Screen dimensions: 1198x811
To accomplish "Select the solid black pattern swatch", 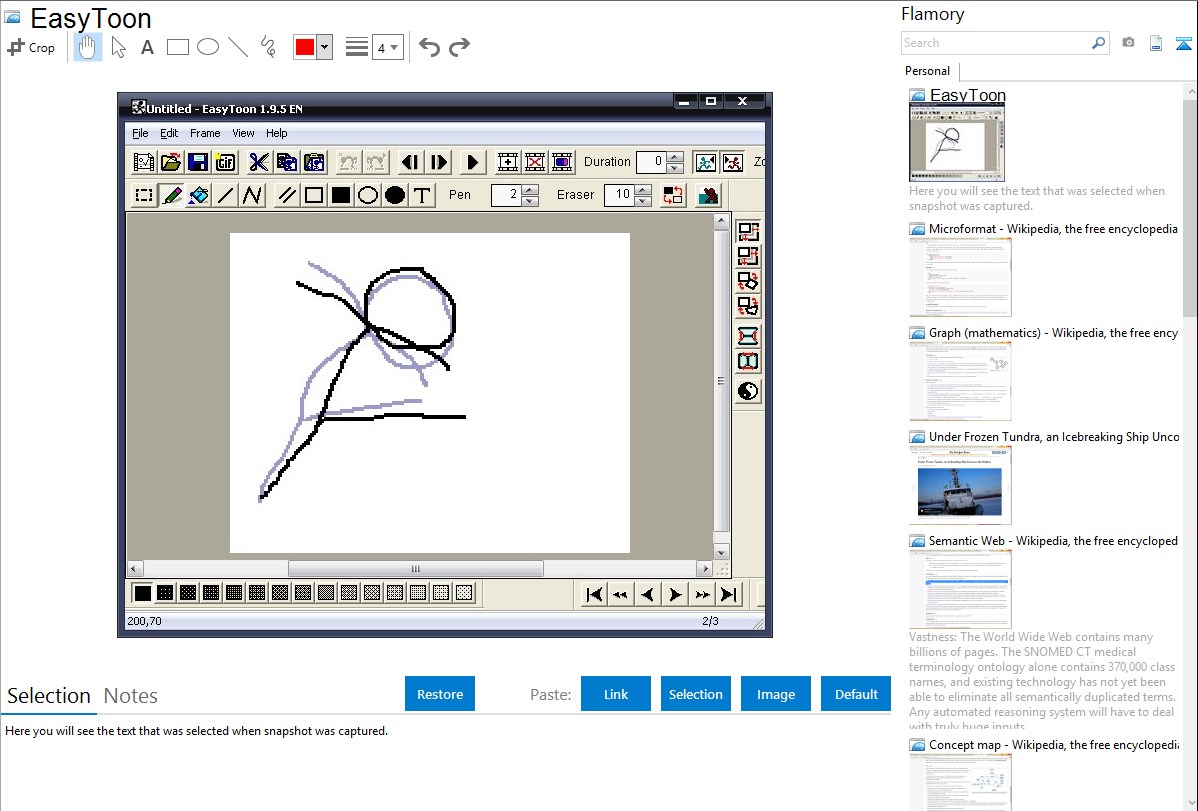I will pos(143,592).
